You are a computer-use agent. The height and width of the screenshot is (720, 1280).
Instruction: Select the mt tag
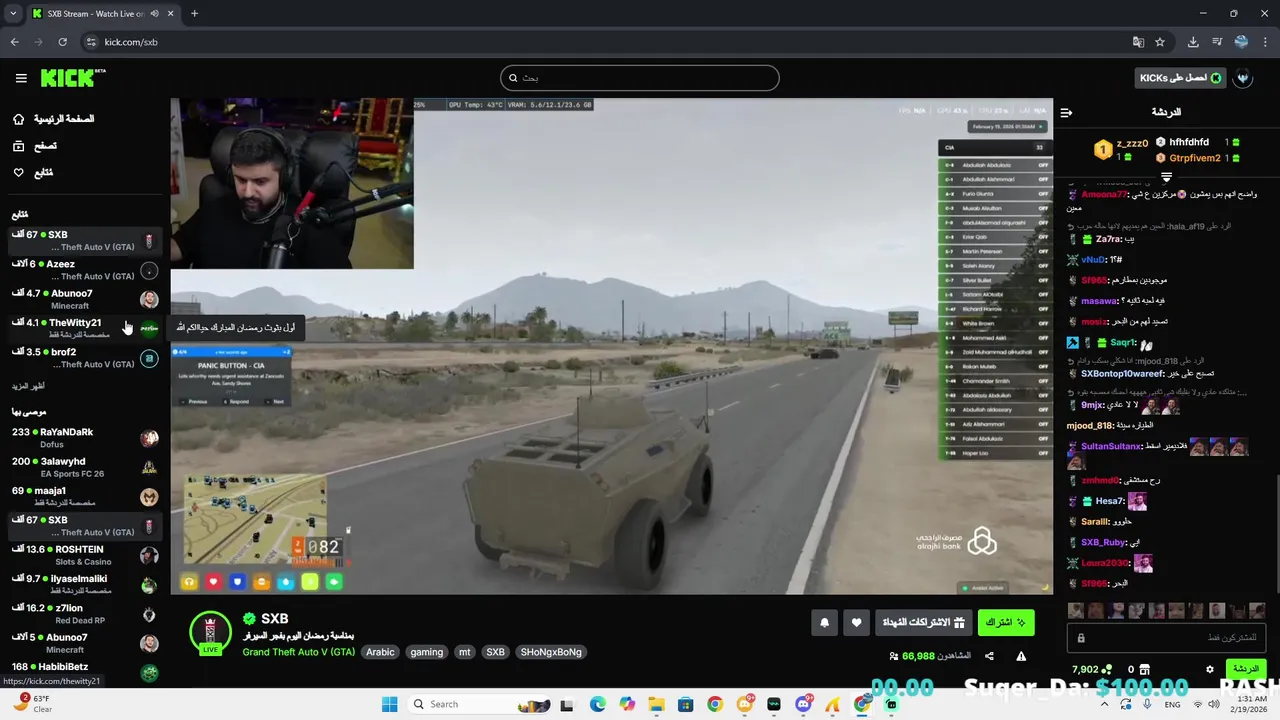(464, 652)
